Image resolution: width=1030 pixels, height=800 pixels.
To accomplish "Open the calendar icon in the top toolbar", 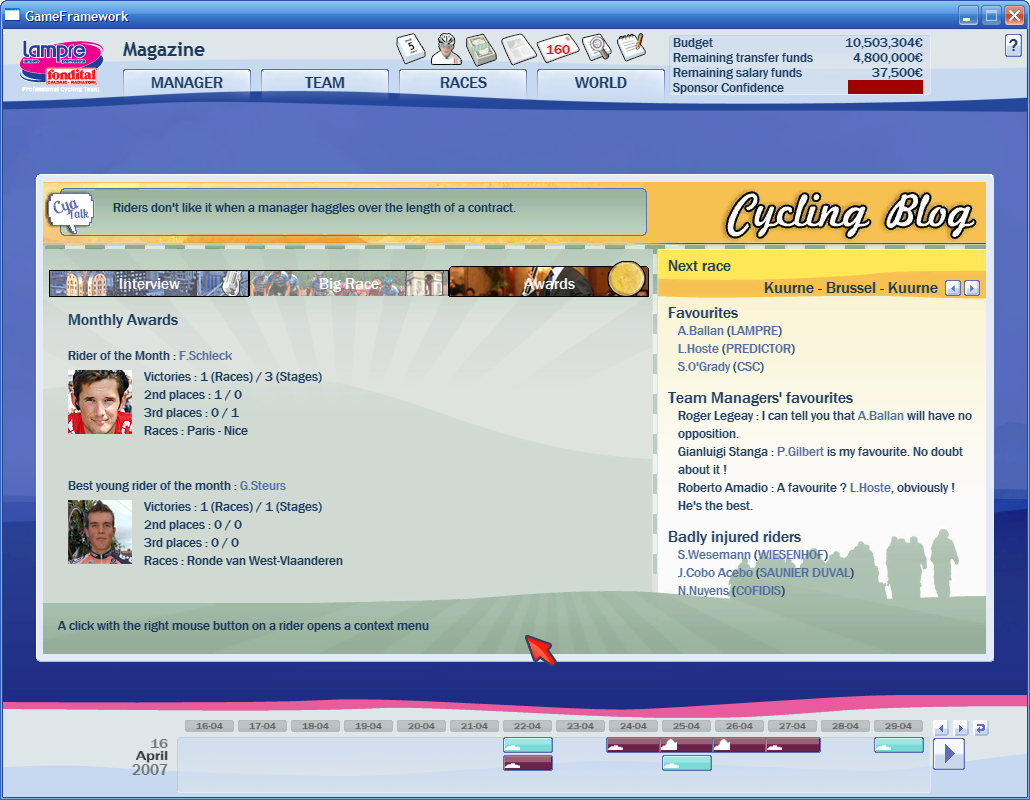I will click(x=411, y=49).
